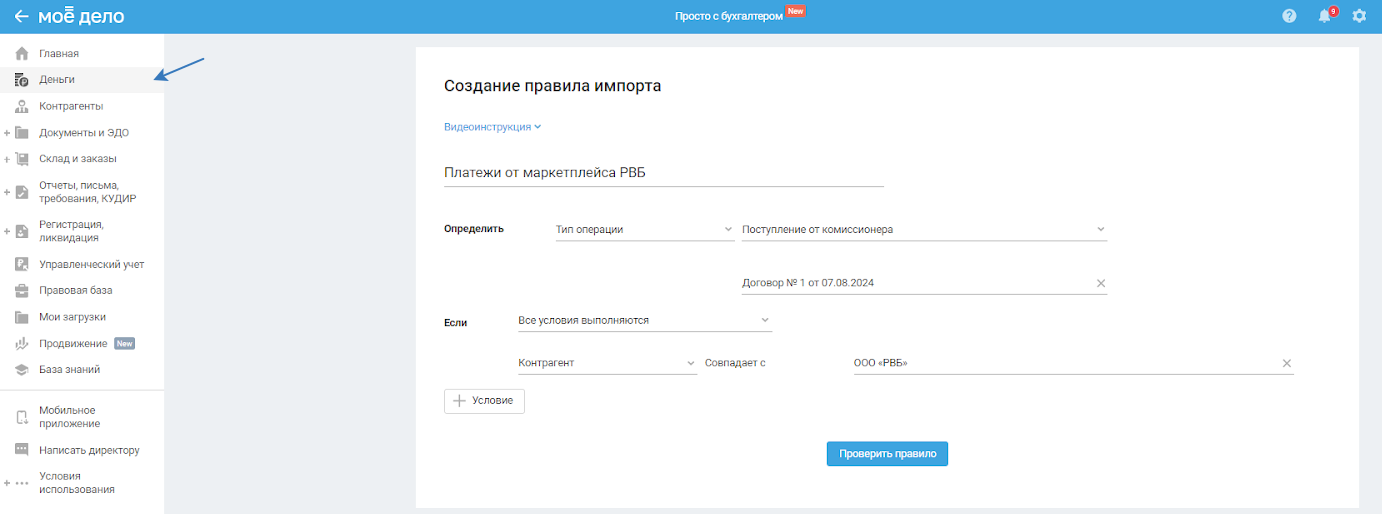Screen dimensions: 1382x514
Task: Open the Все условия выполняются dropdown
Action: point(644,320)
